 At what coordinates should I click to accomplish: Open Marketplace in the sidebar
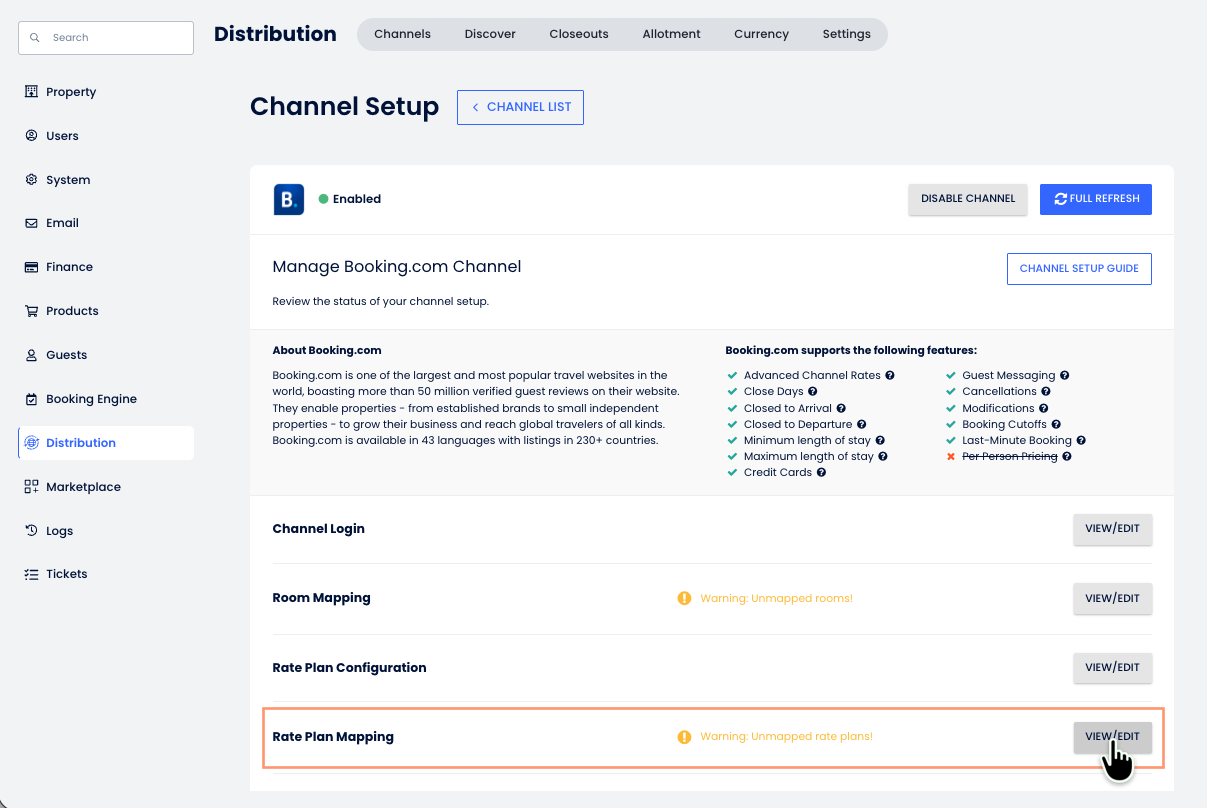[x=106, y=487]
